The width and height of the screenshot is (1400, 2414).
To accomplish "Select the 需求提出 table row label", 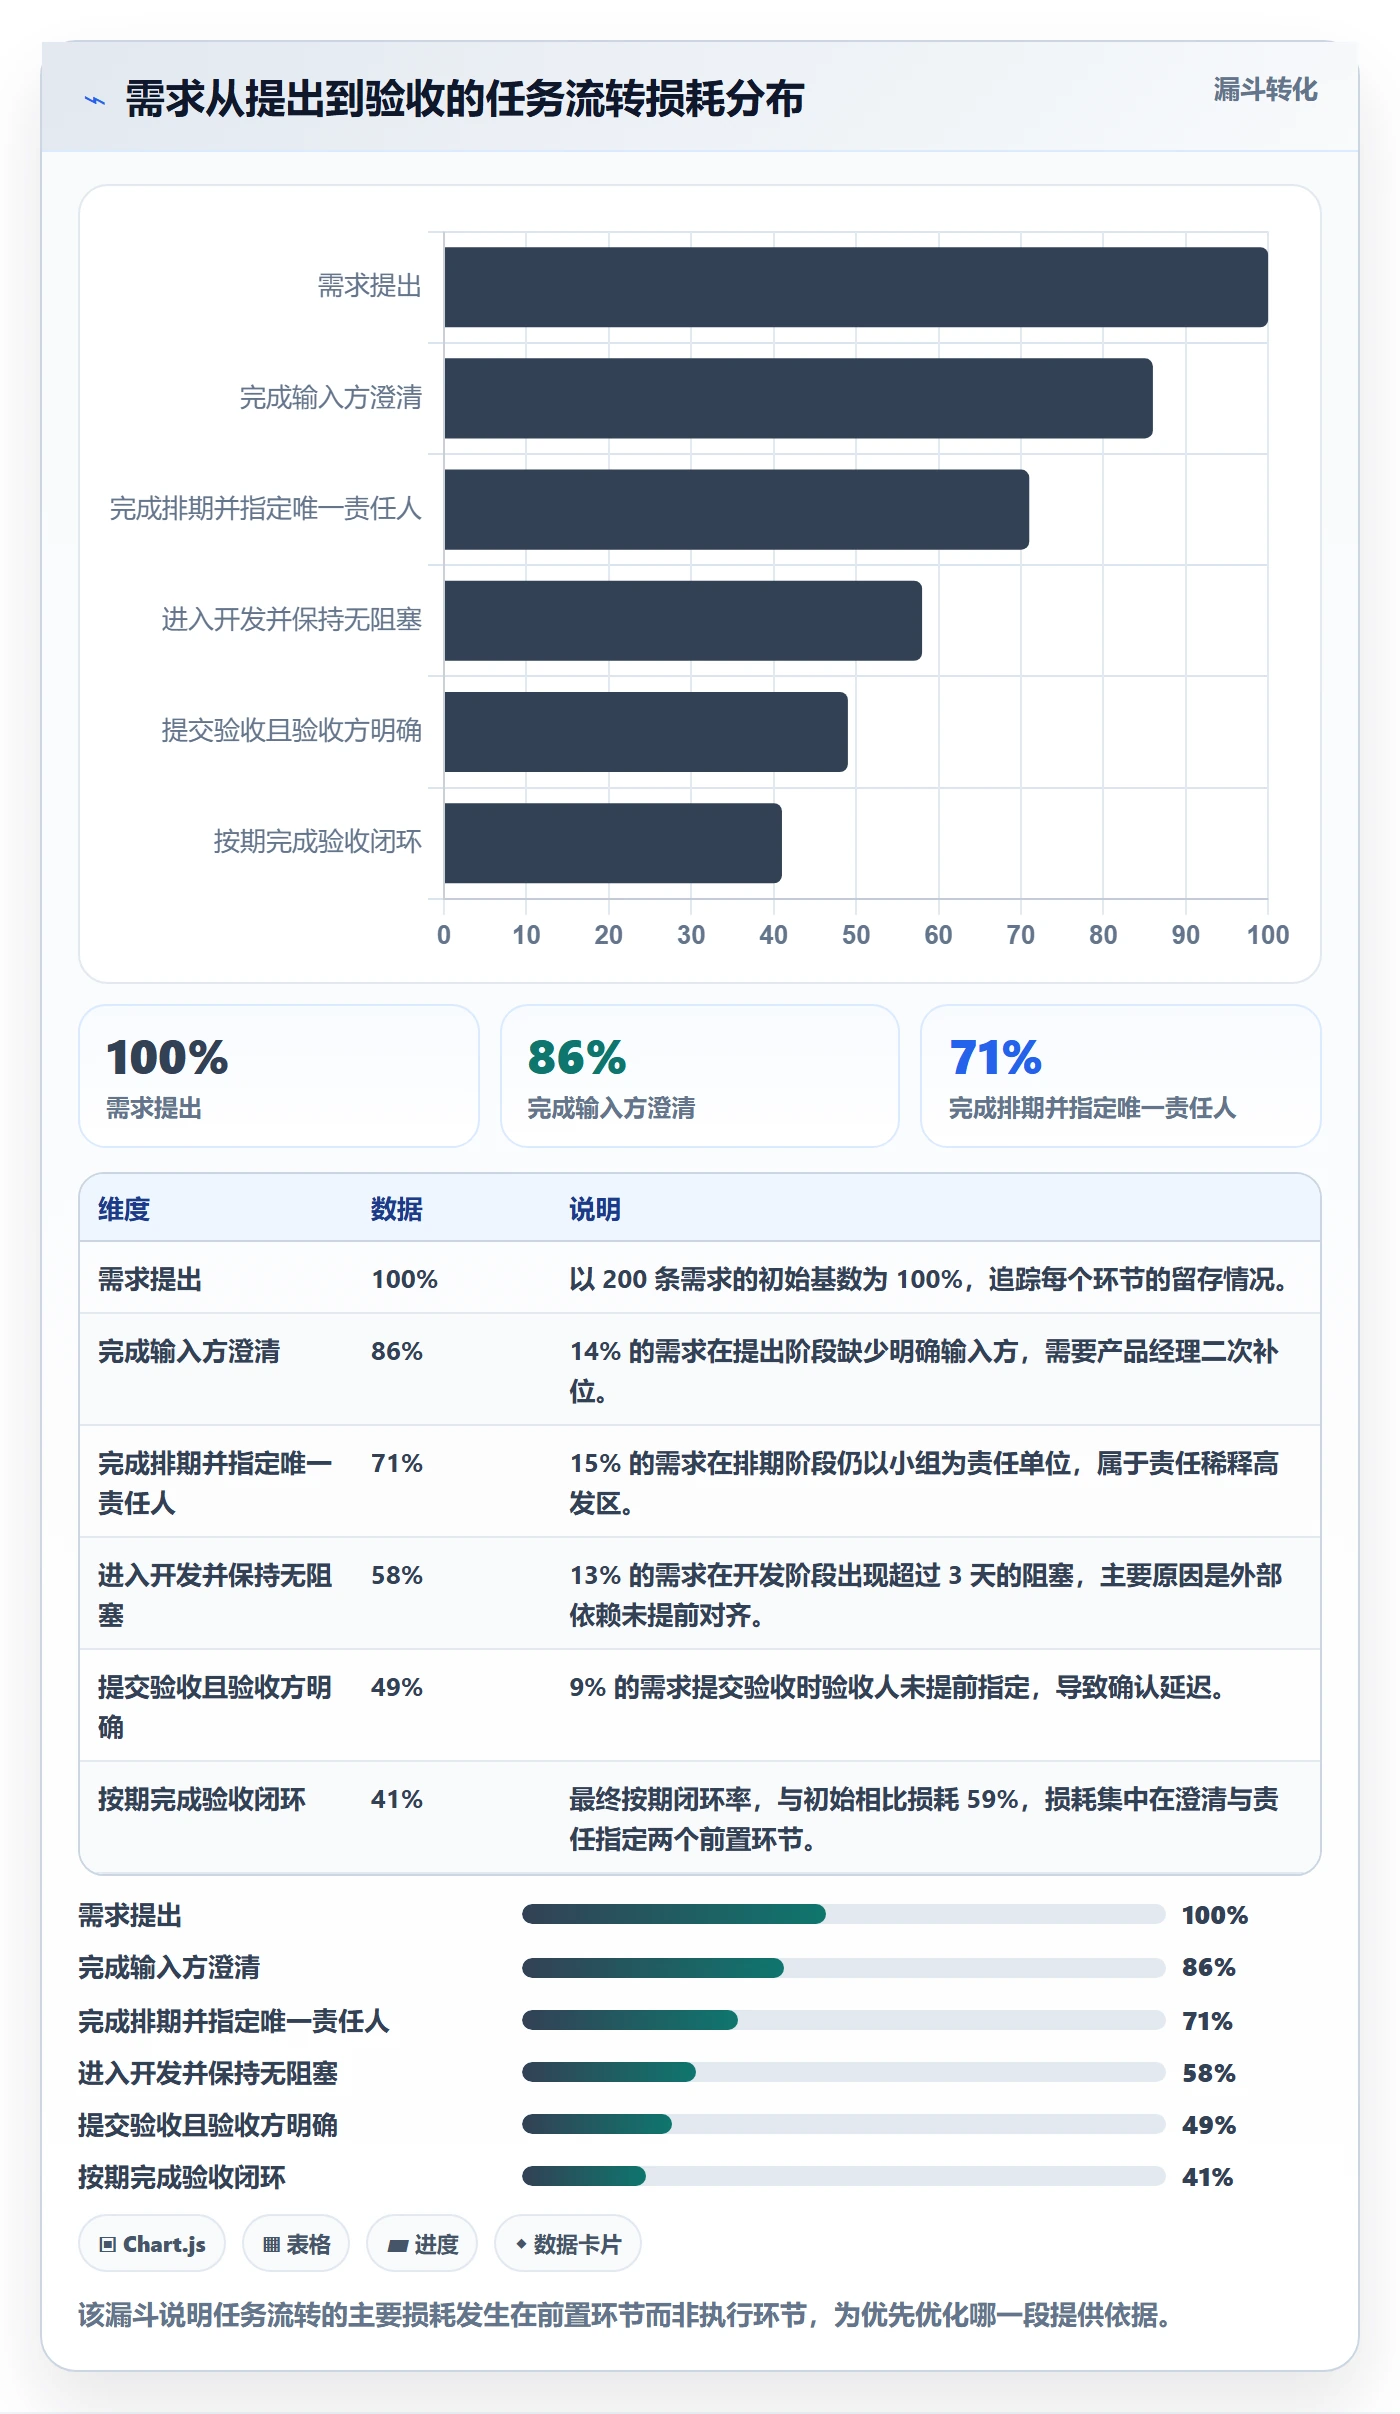I will click(x=150, y=1279).
